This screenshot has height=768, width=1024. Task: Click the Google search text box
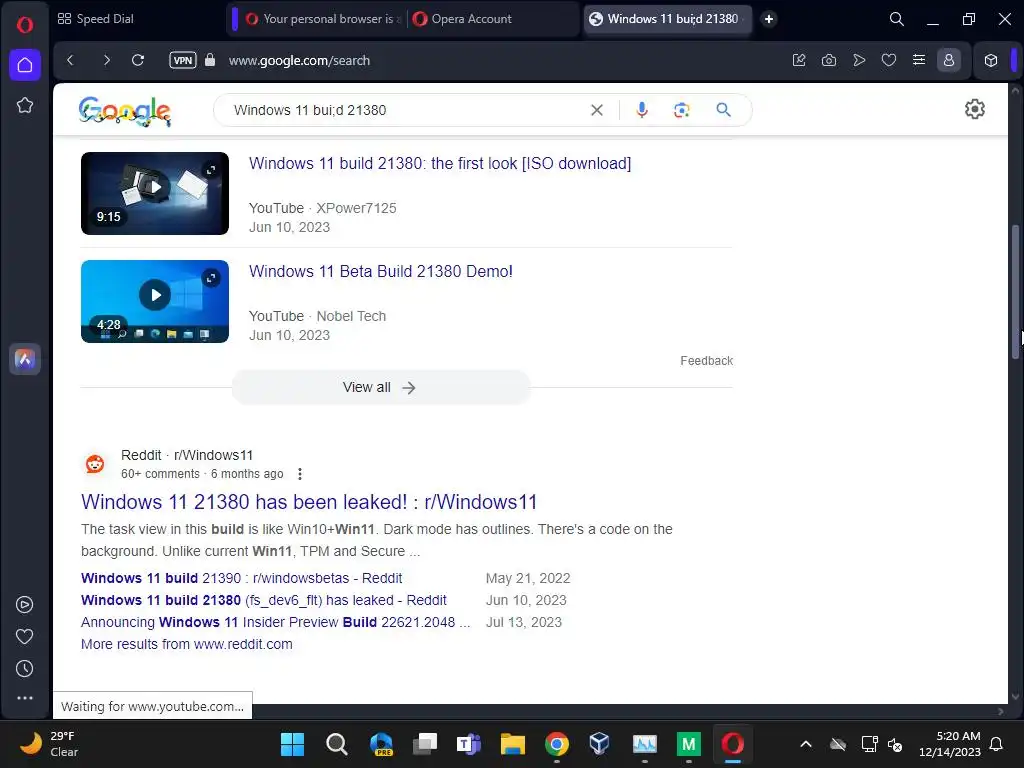pos(405,110)
